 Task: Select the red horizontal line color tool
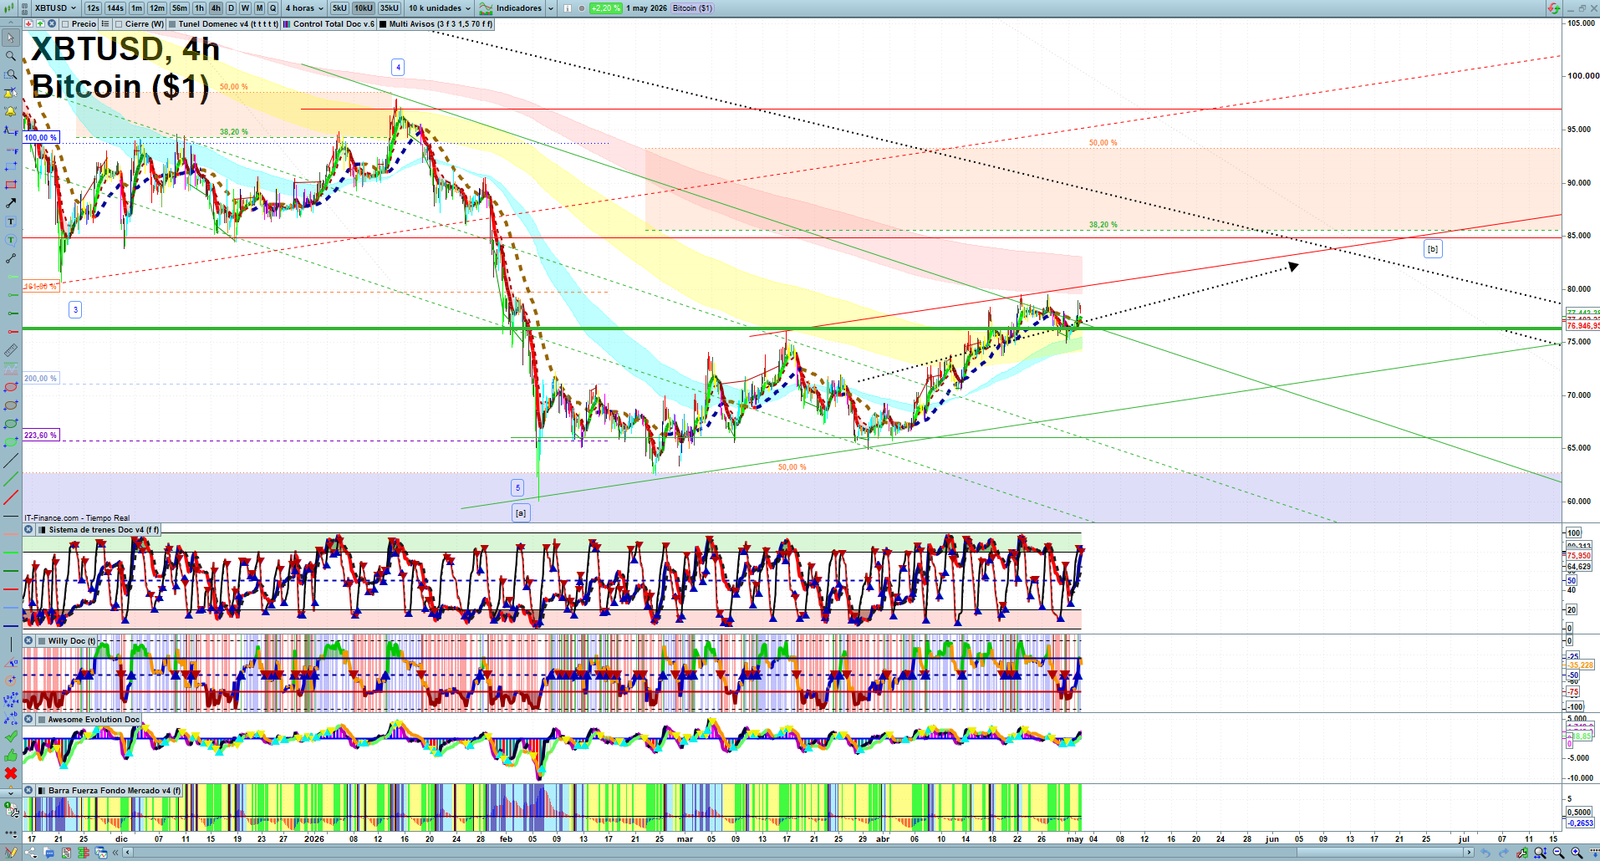(11, 589)
